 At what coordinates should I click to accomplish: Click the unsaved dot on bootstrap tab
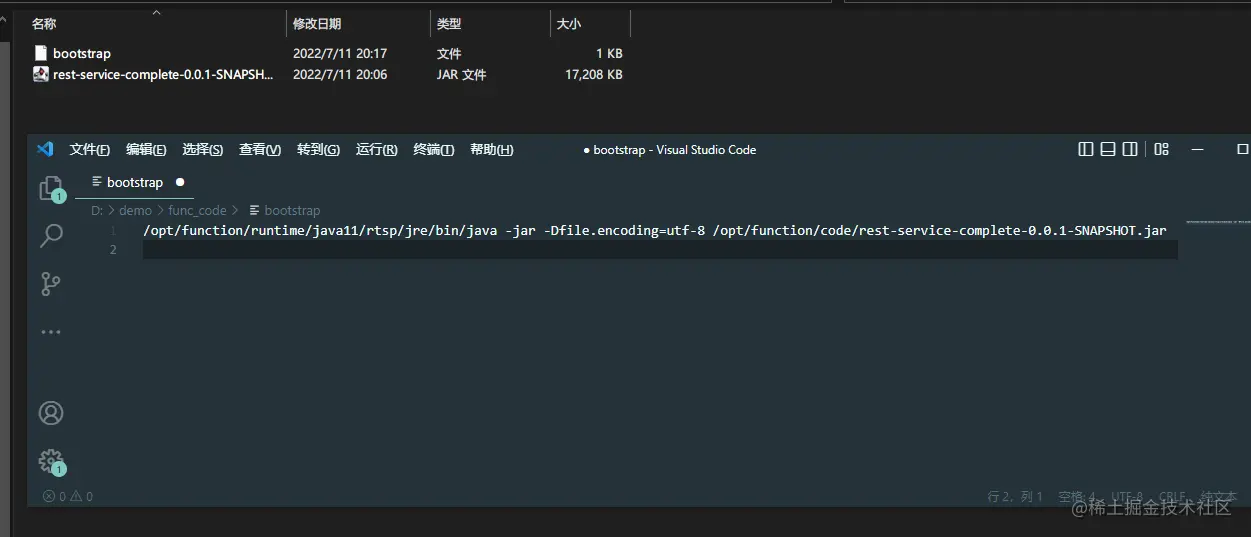(x=180, y=182)
